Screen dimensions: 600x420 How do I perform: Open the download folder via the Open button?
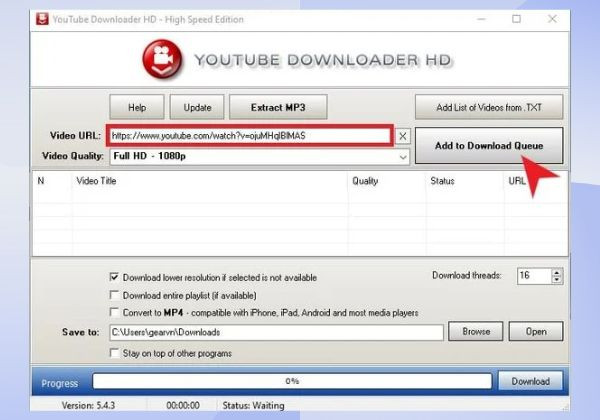click(536, 331)
